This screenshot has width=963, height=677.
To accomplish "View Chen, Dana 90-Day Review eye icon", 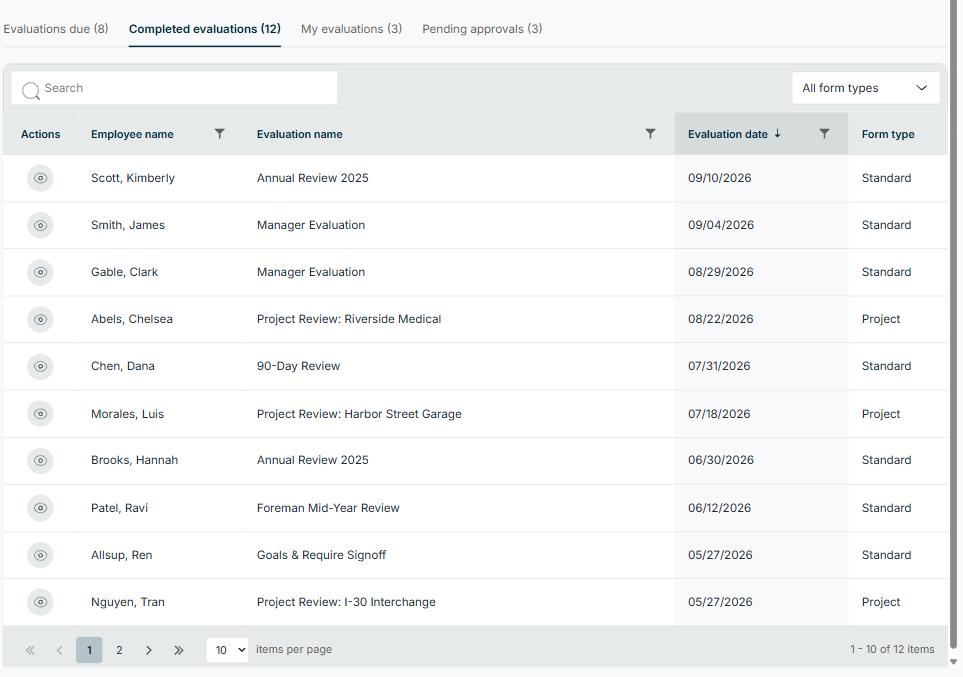I will point(40,366).
